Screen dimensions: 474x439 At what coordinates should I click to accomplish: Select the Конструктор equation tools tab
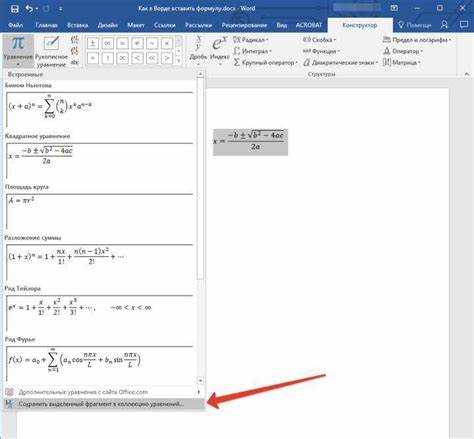[x=360, y=25]
